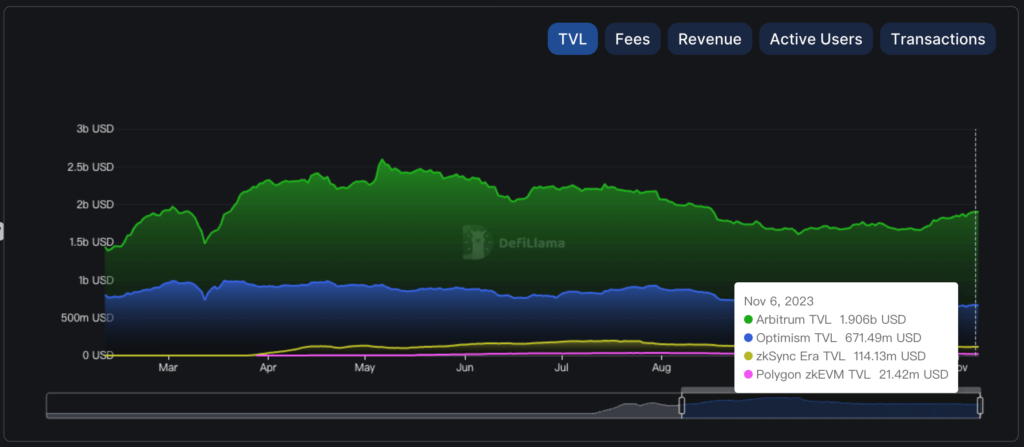Click the 2.5b USD axis label
This screenshot has width=1024, height=447.
click(x=90, y=167)
